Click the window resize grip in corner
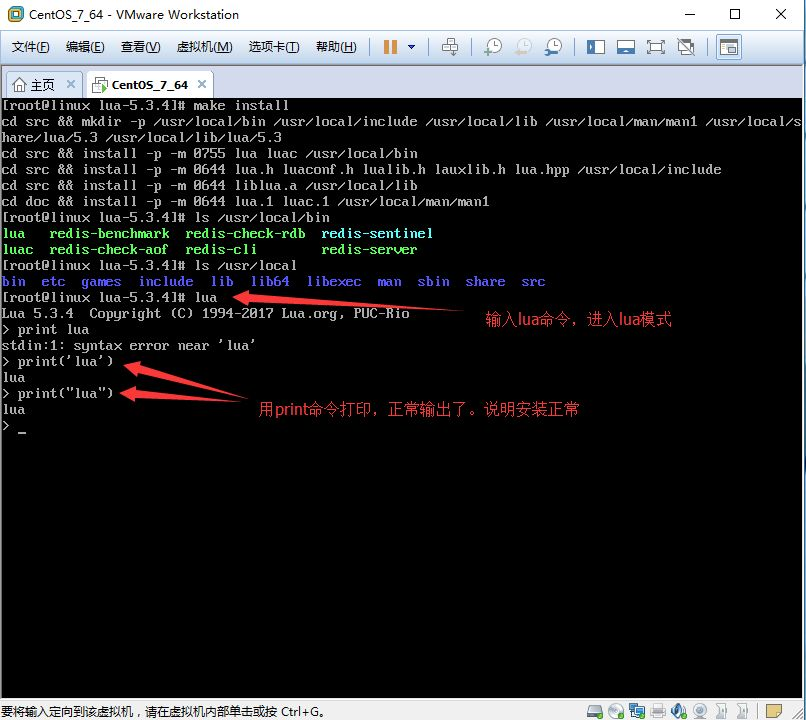The image size is (806, 720). [x=798, y=712]
